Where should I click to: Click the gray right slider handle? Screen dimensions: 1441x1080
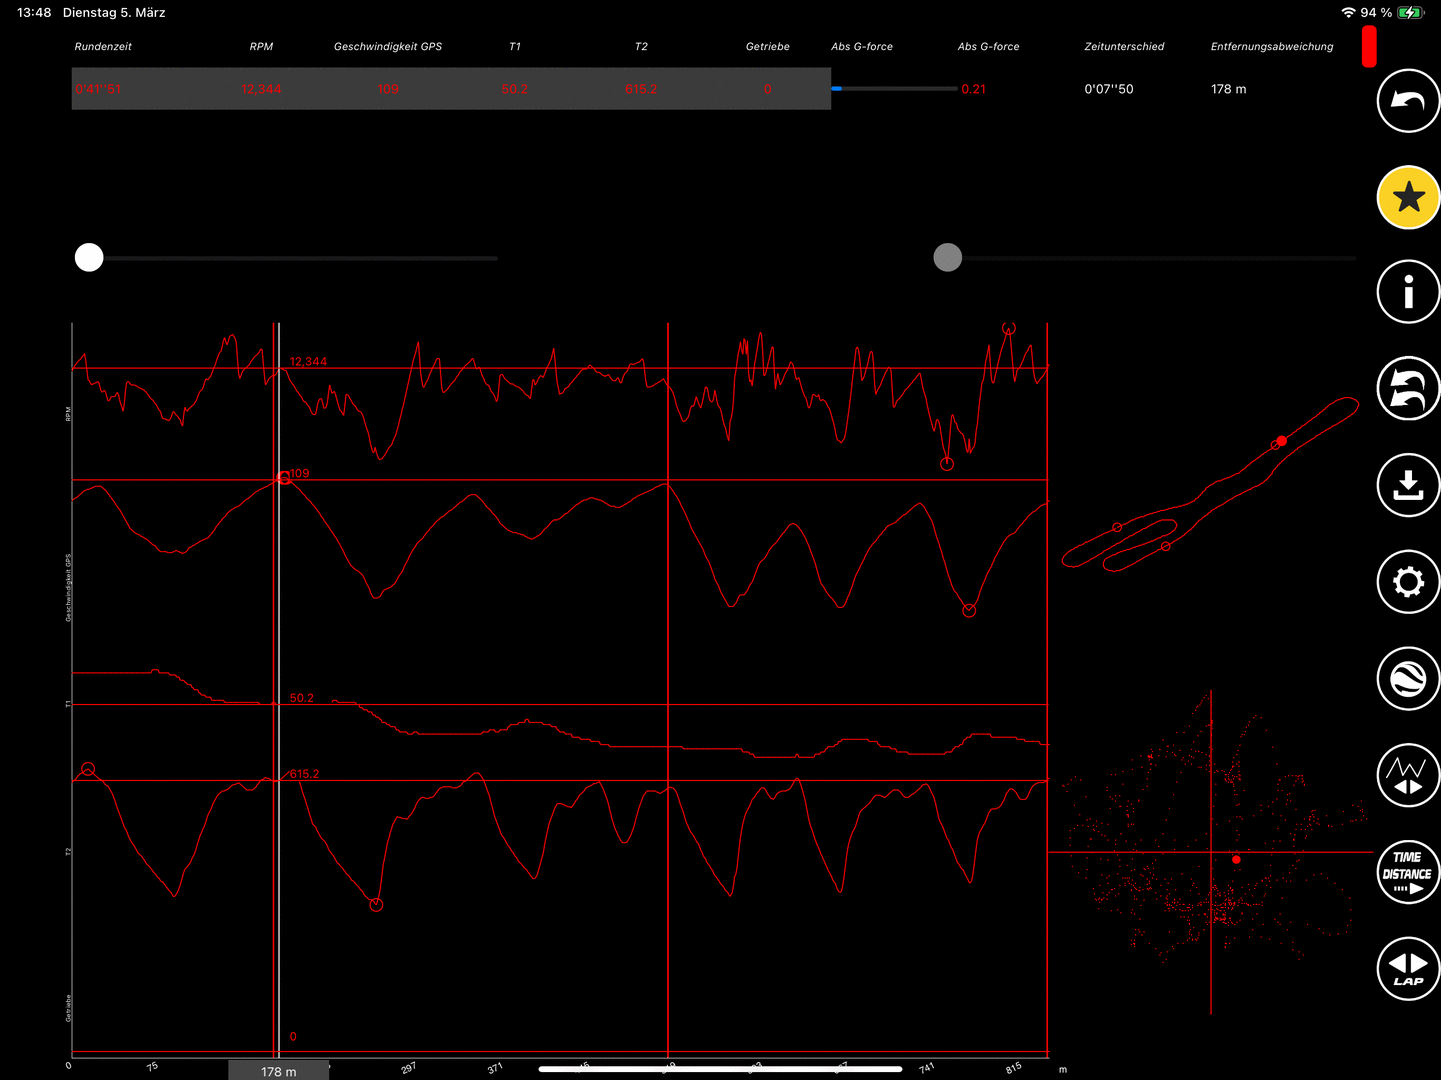coord(947,258)
